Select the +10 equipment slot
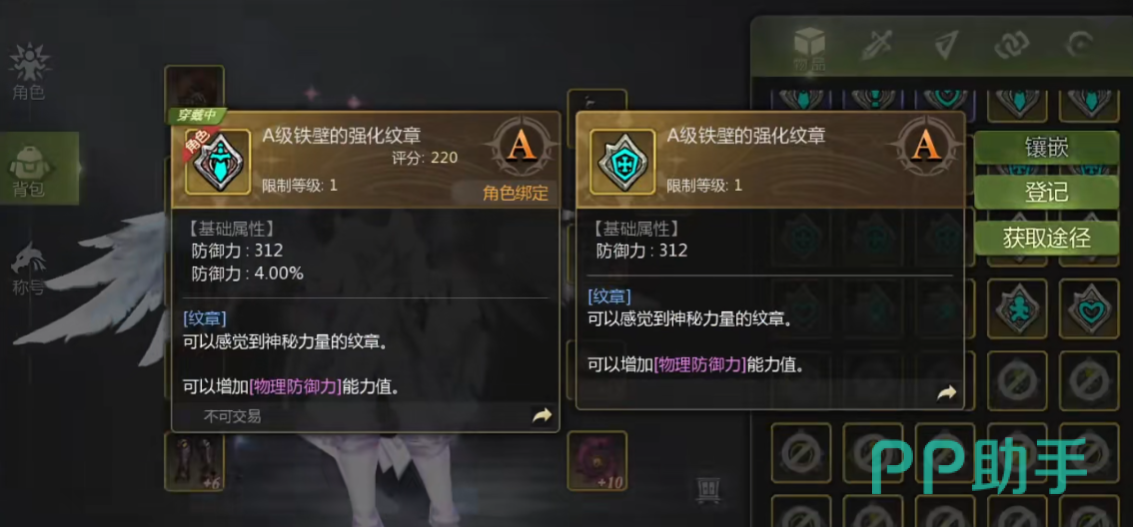Screen dimensions: 1133x527 point(597,461)
